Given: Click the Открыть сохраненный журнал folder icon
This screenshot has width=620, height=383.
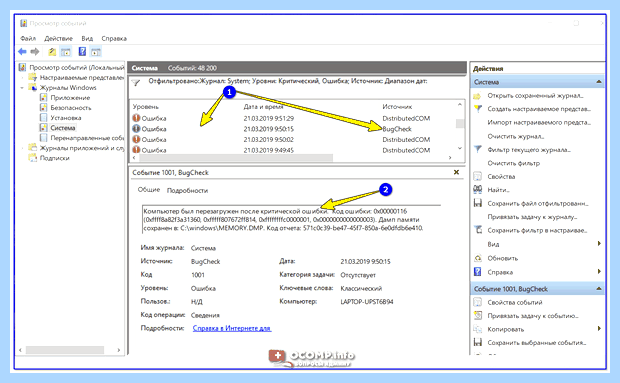Looking at the screenshot, I should (478, 96).
